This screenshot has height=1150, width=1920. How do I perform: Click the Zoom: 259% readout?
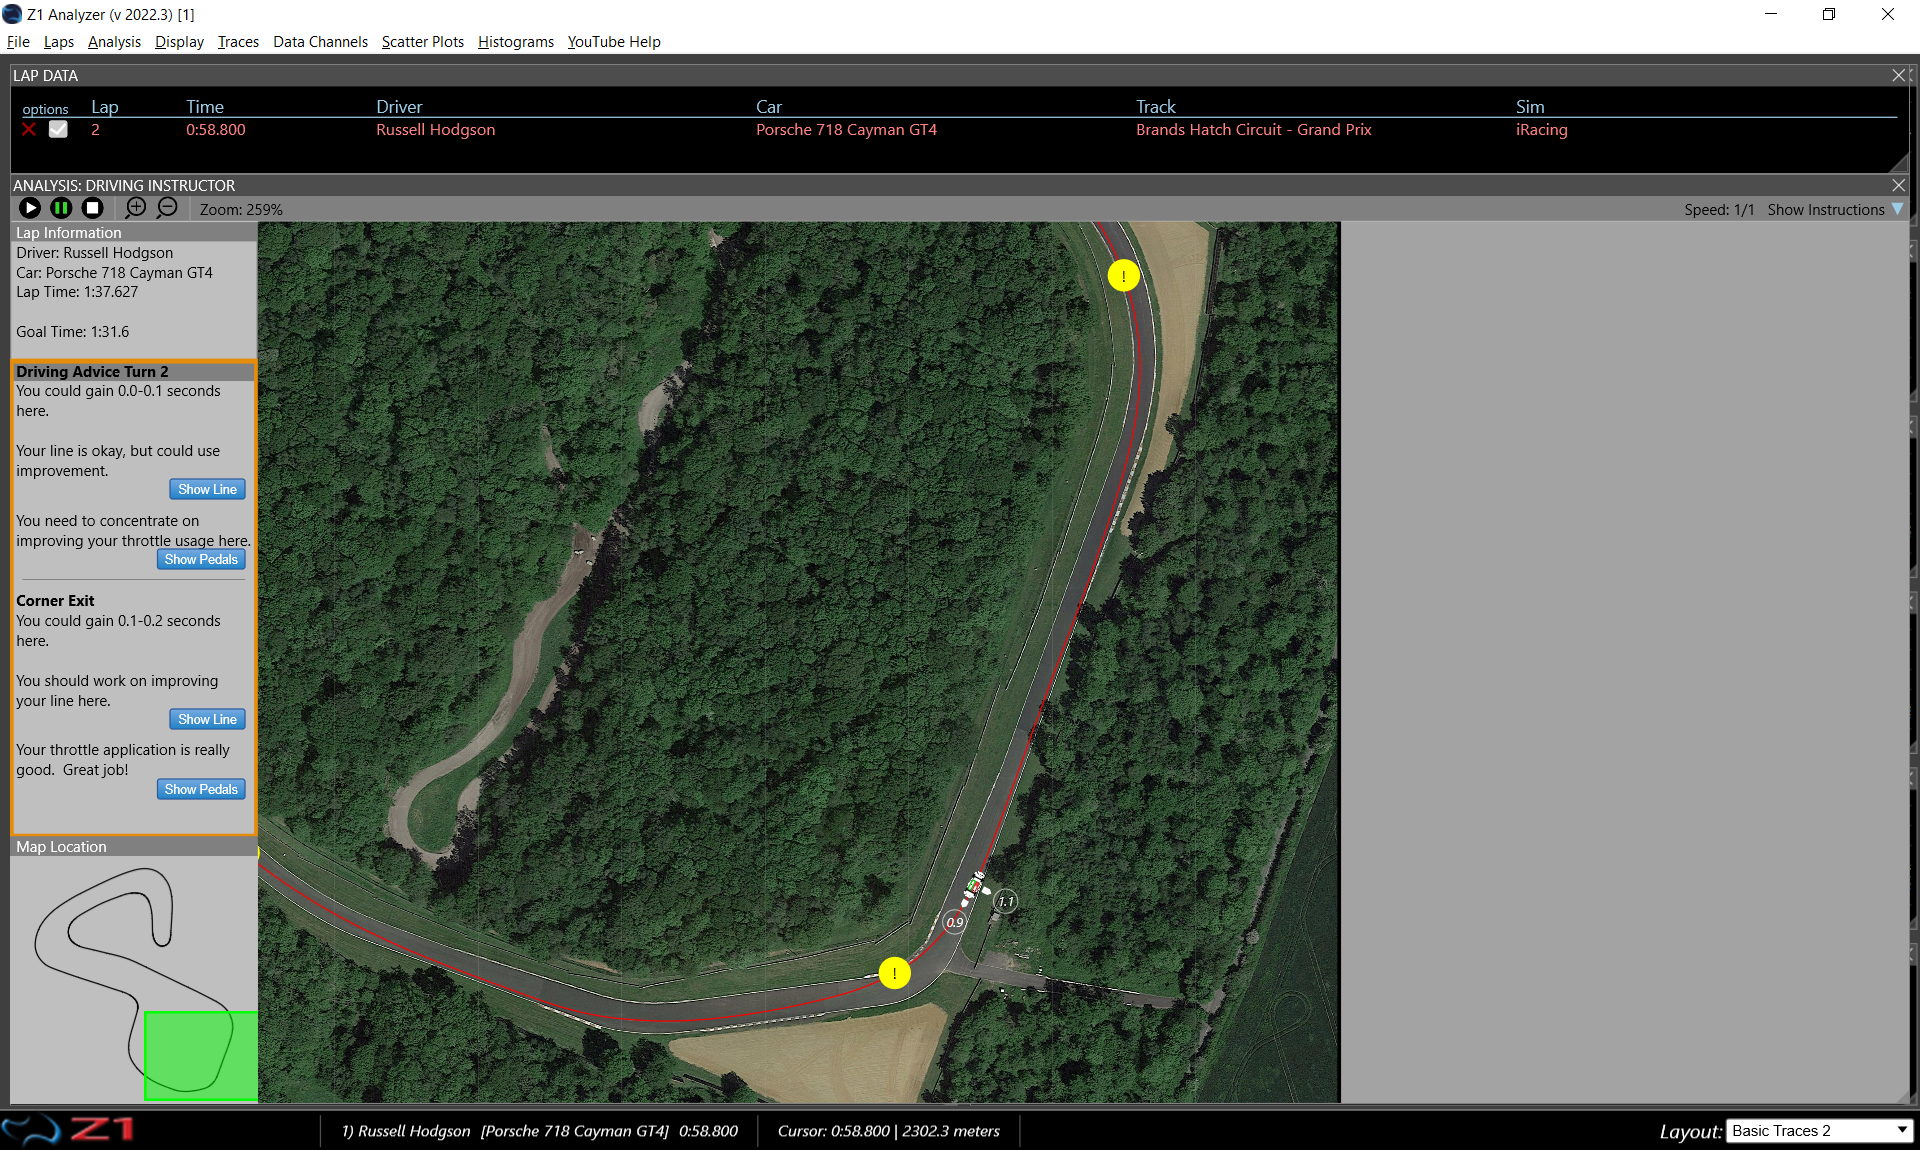coord(241,209)
